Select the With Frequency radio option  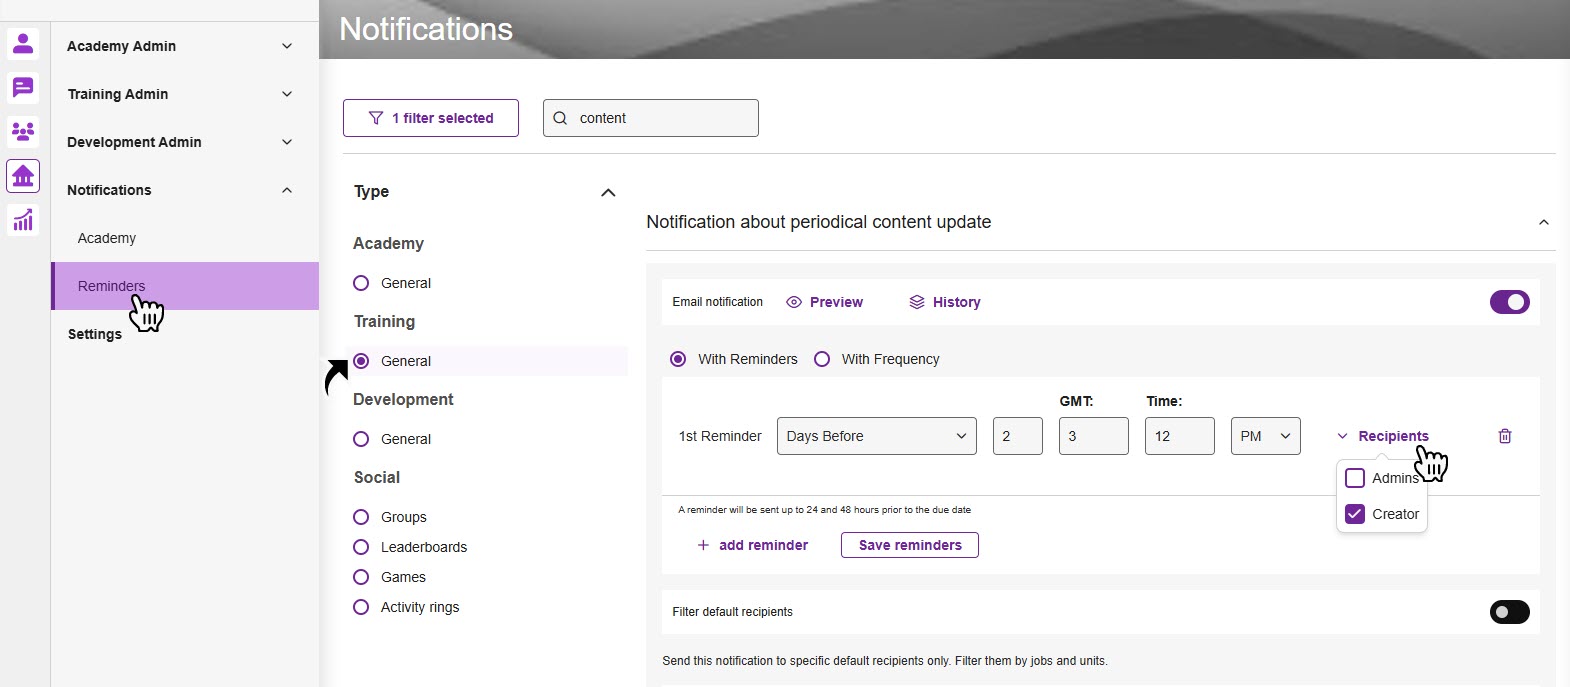click(x=822, y=359)
